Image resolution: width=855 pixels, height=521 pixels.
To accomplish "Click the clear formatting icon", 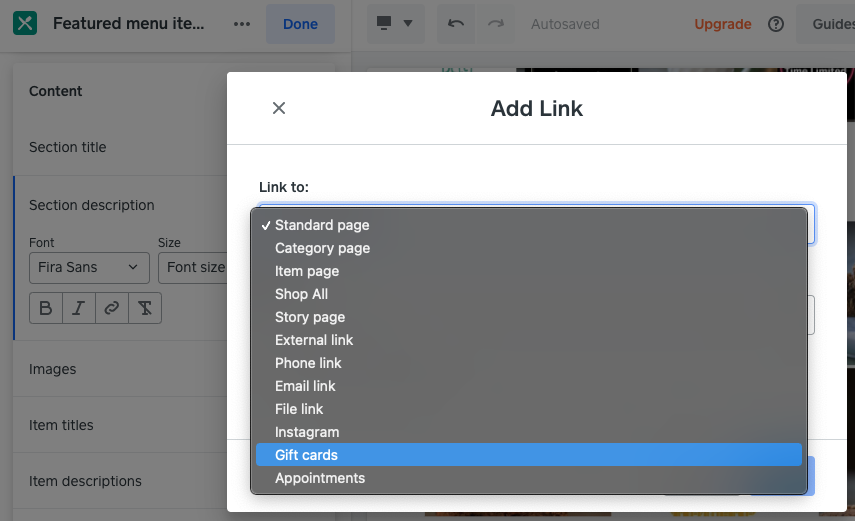I will tap(145, 308).
